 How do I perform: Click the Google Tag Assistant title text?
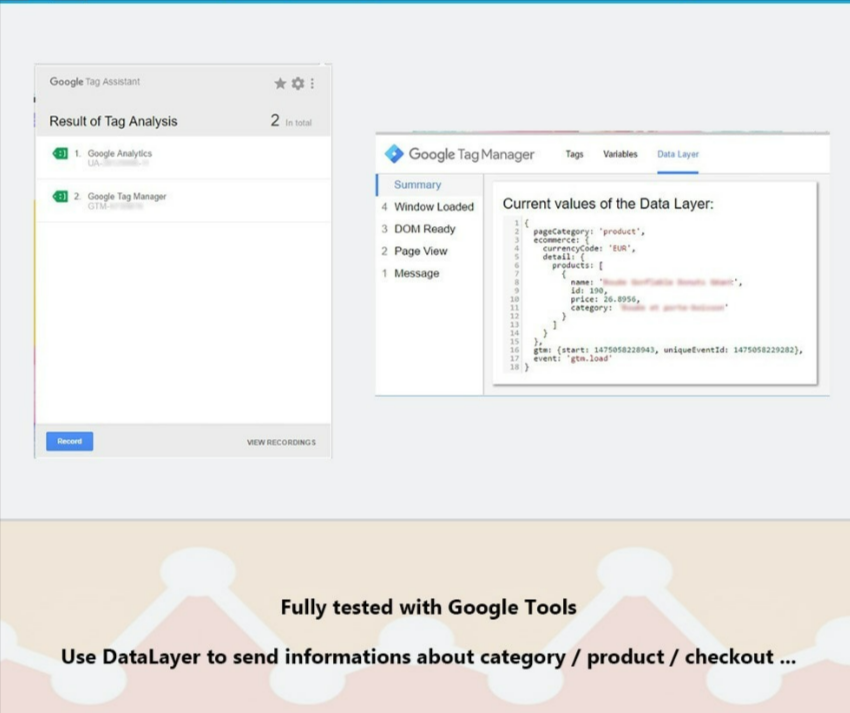[94, 81]
